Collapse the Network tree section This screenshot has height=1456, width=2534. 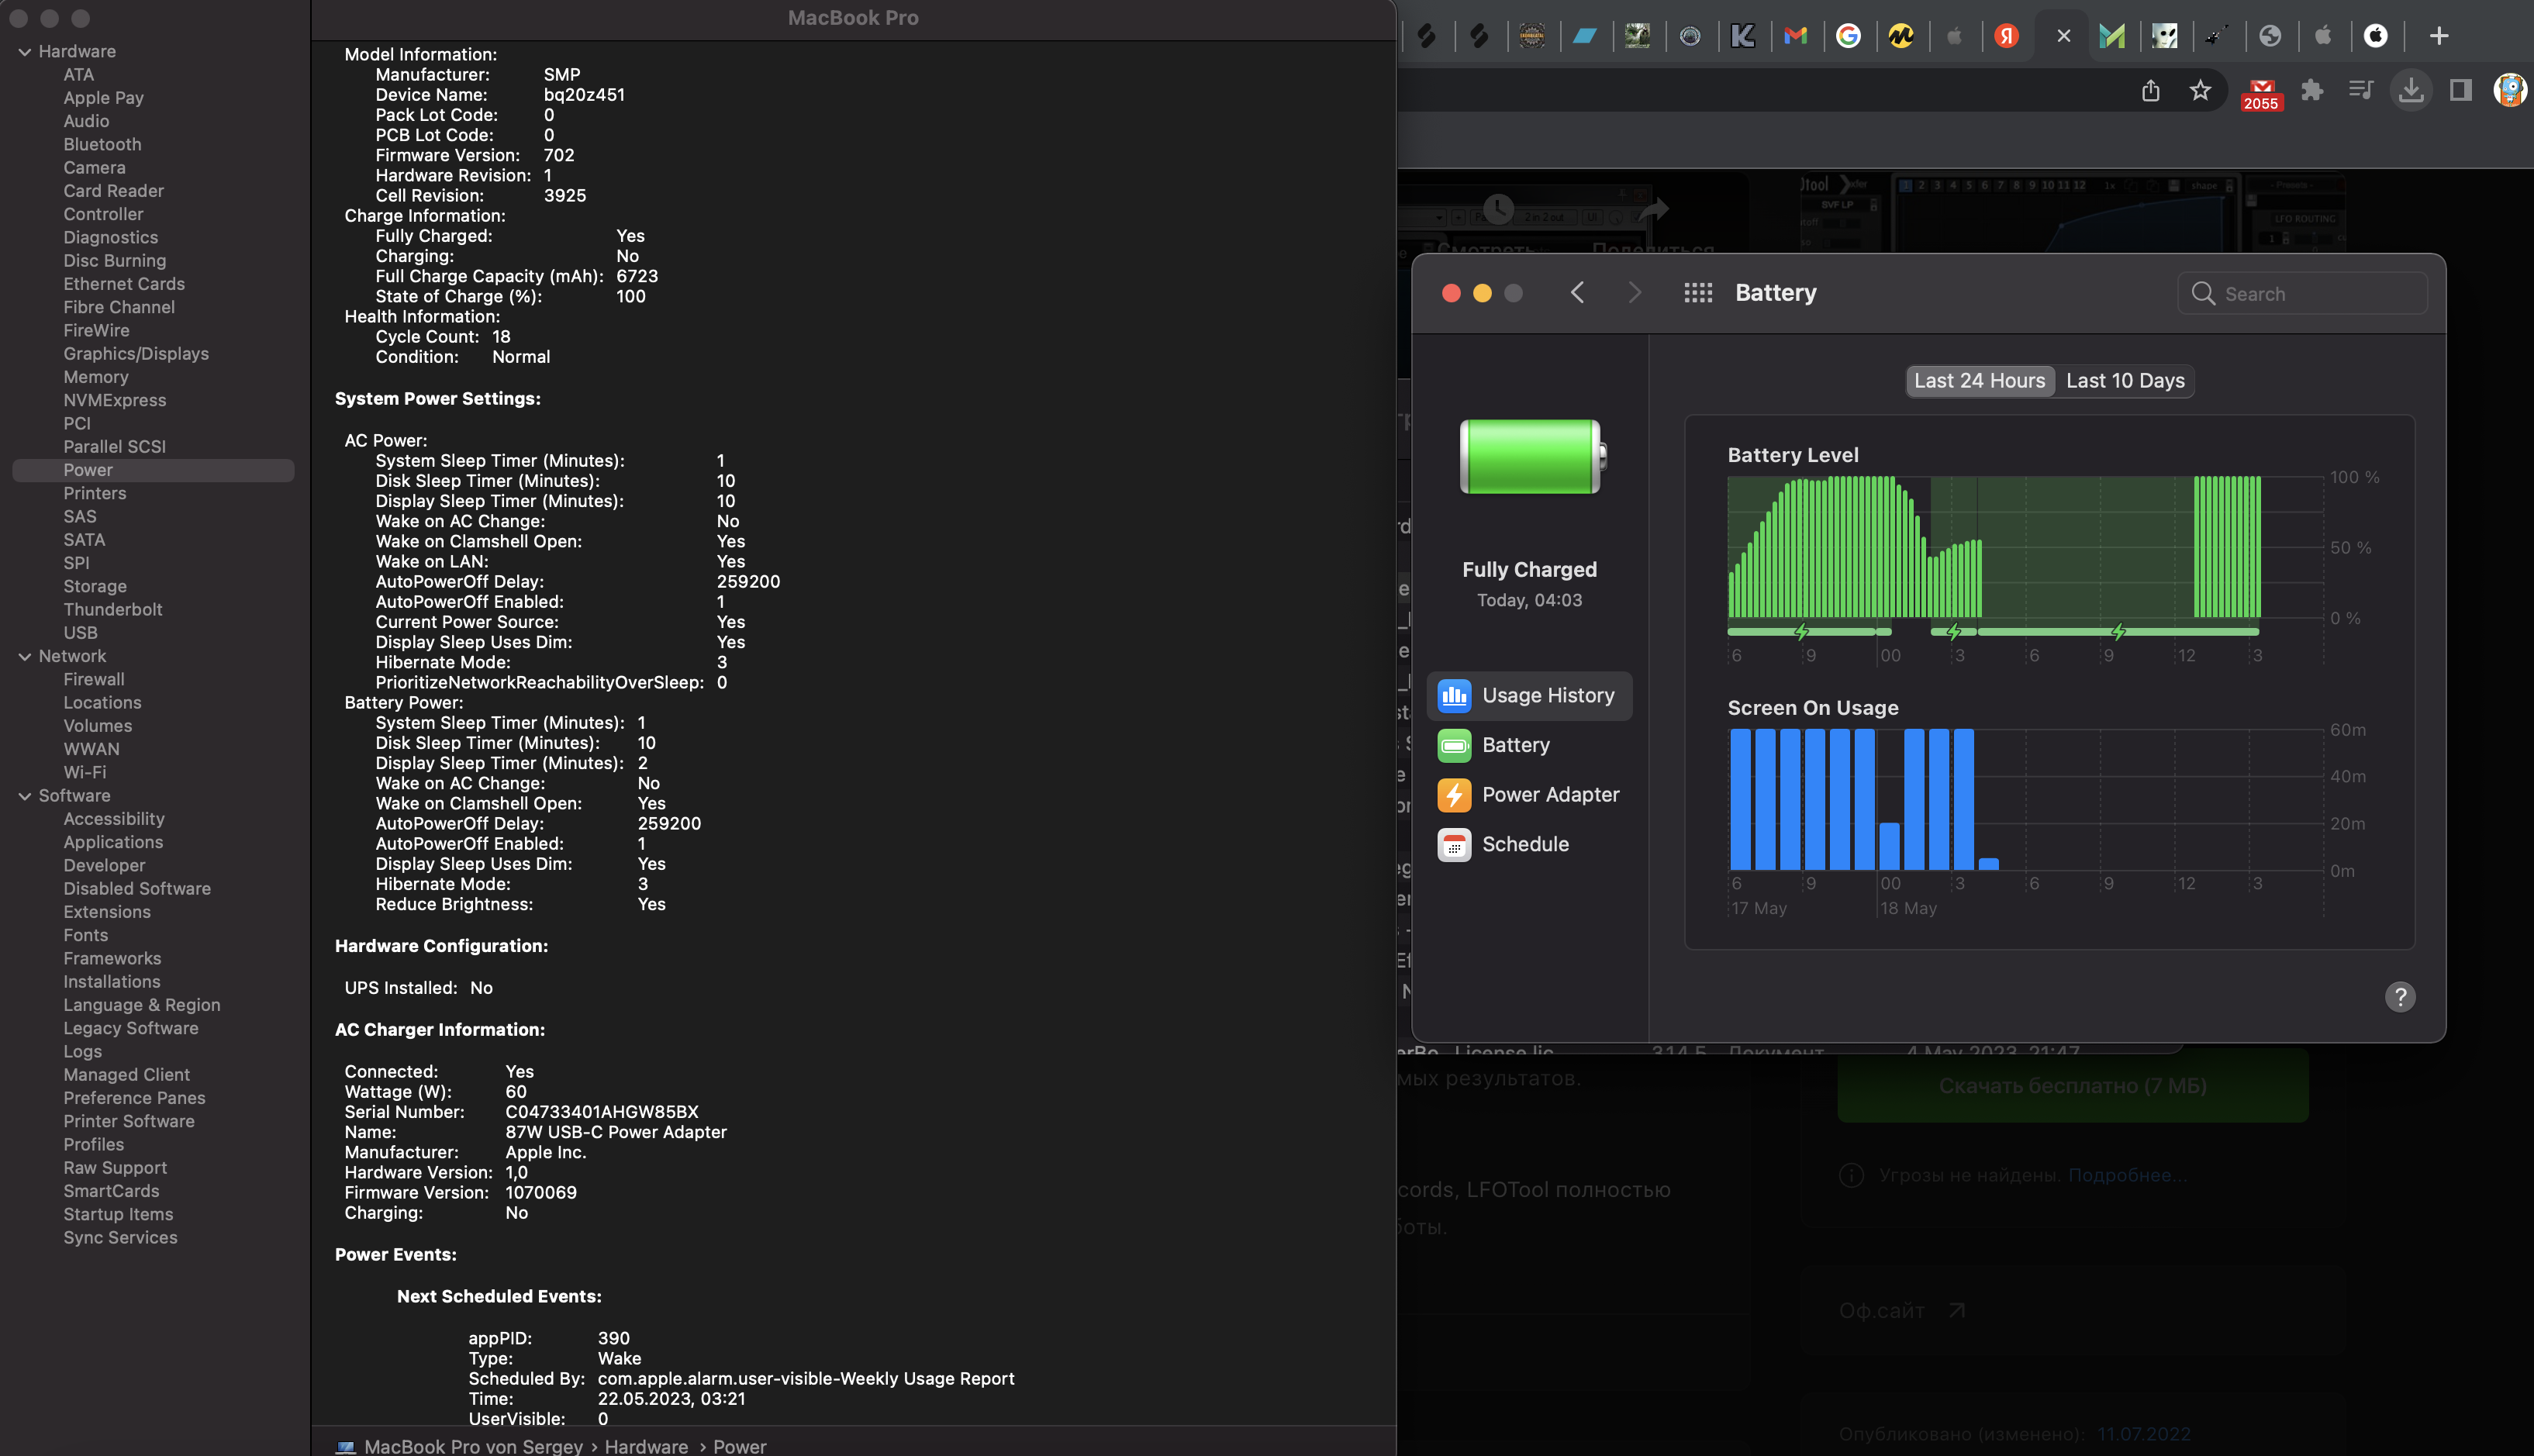[x=25, y=657]
